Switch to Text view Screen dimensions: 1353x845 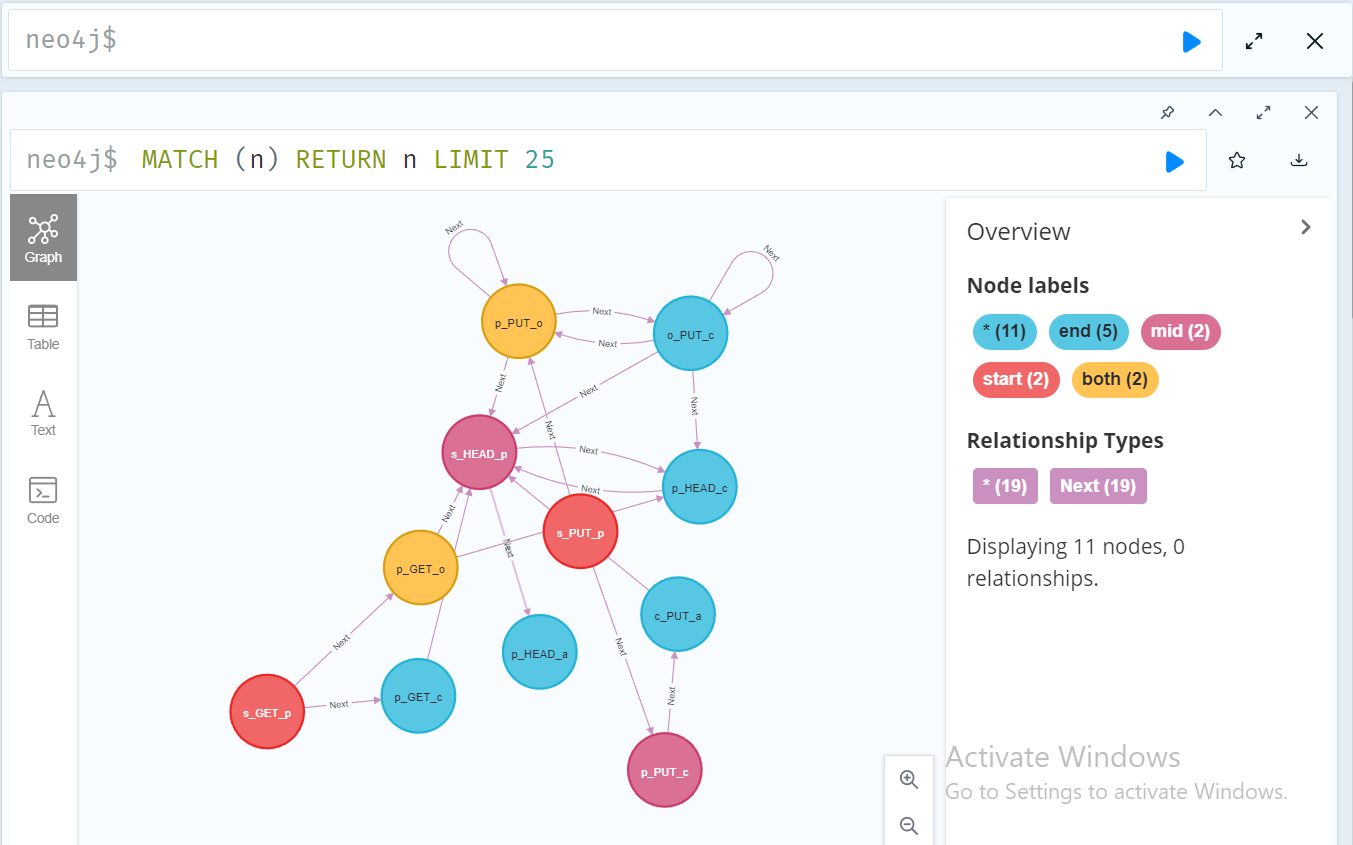[43, 414]
